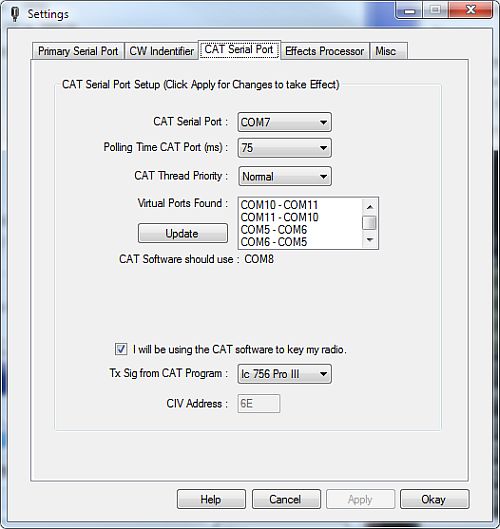
Task: Open the CAT Thread Priority dropdown
Action: (x=284, y=176)
